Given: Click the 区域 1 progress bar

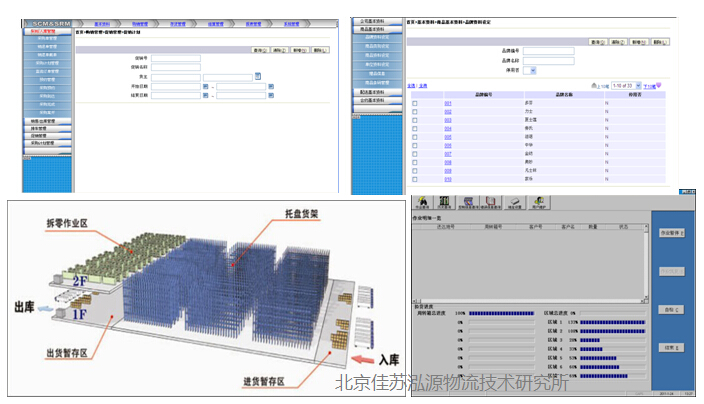Looking at the screenshot, I should click(612, 322).
